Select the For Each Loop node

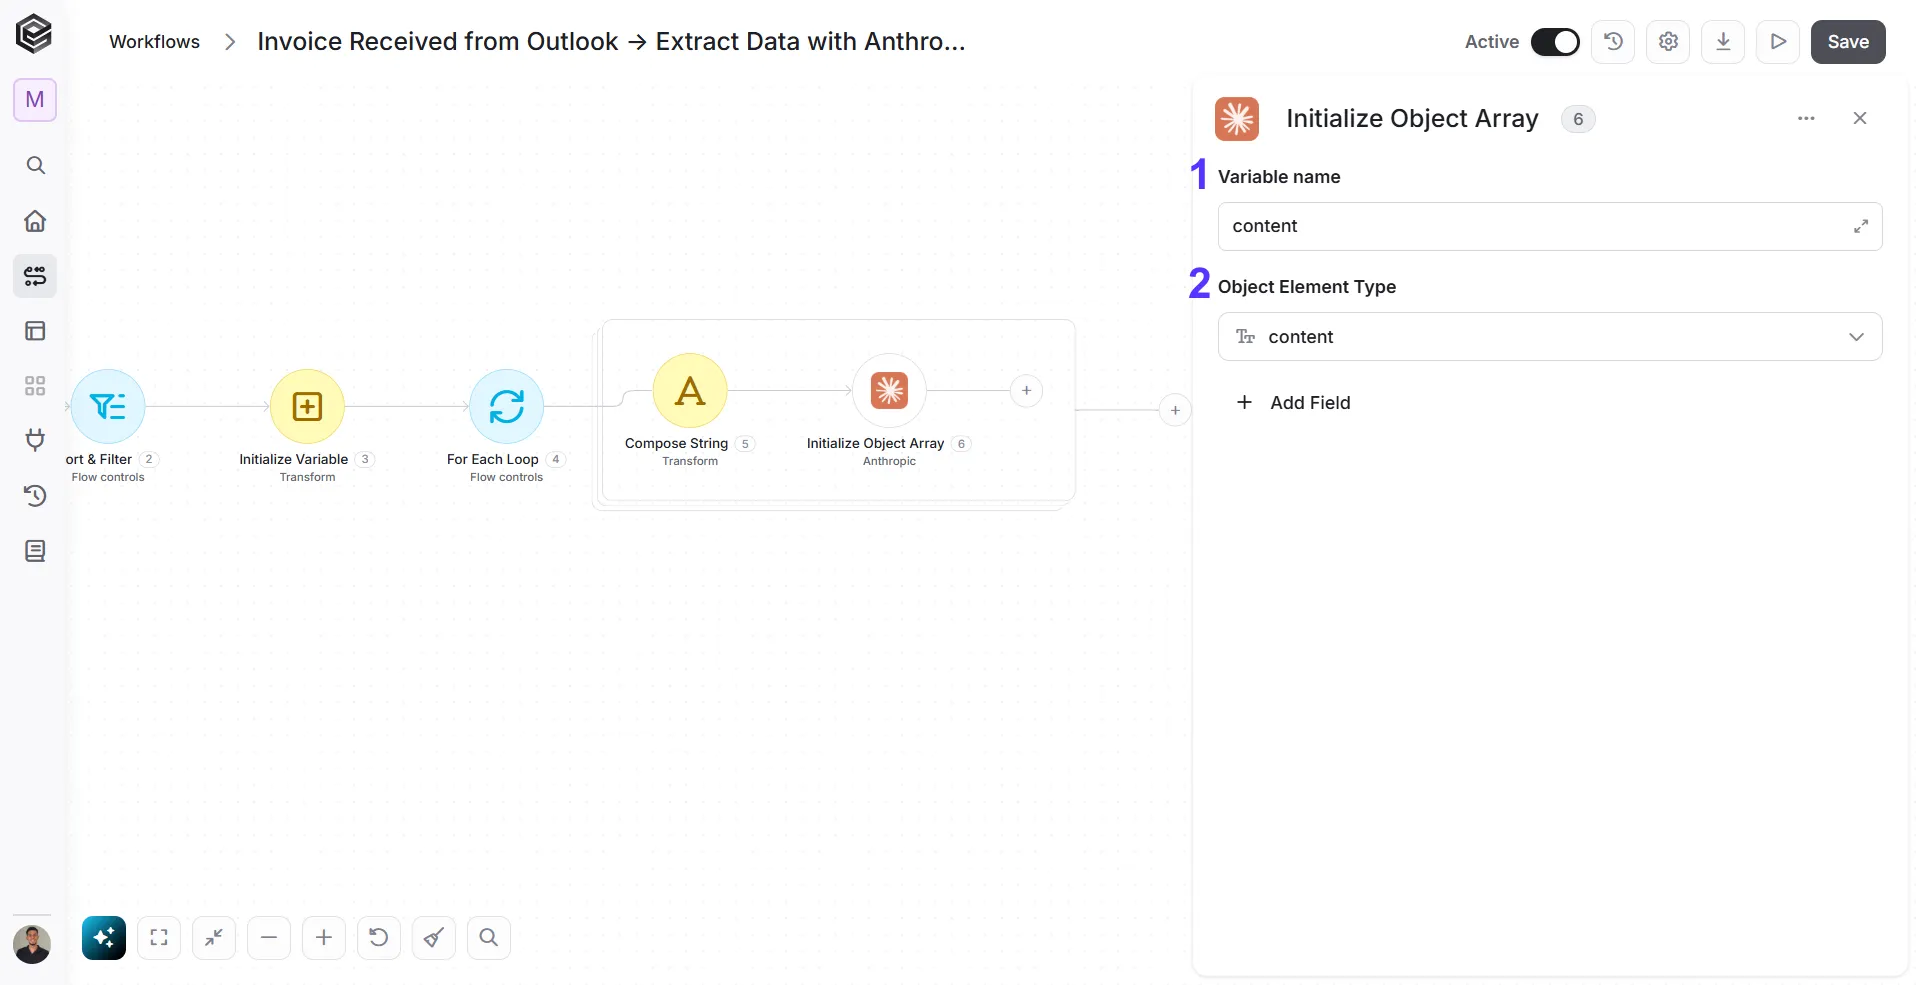(x=507, y=407)
